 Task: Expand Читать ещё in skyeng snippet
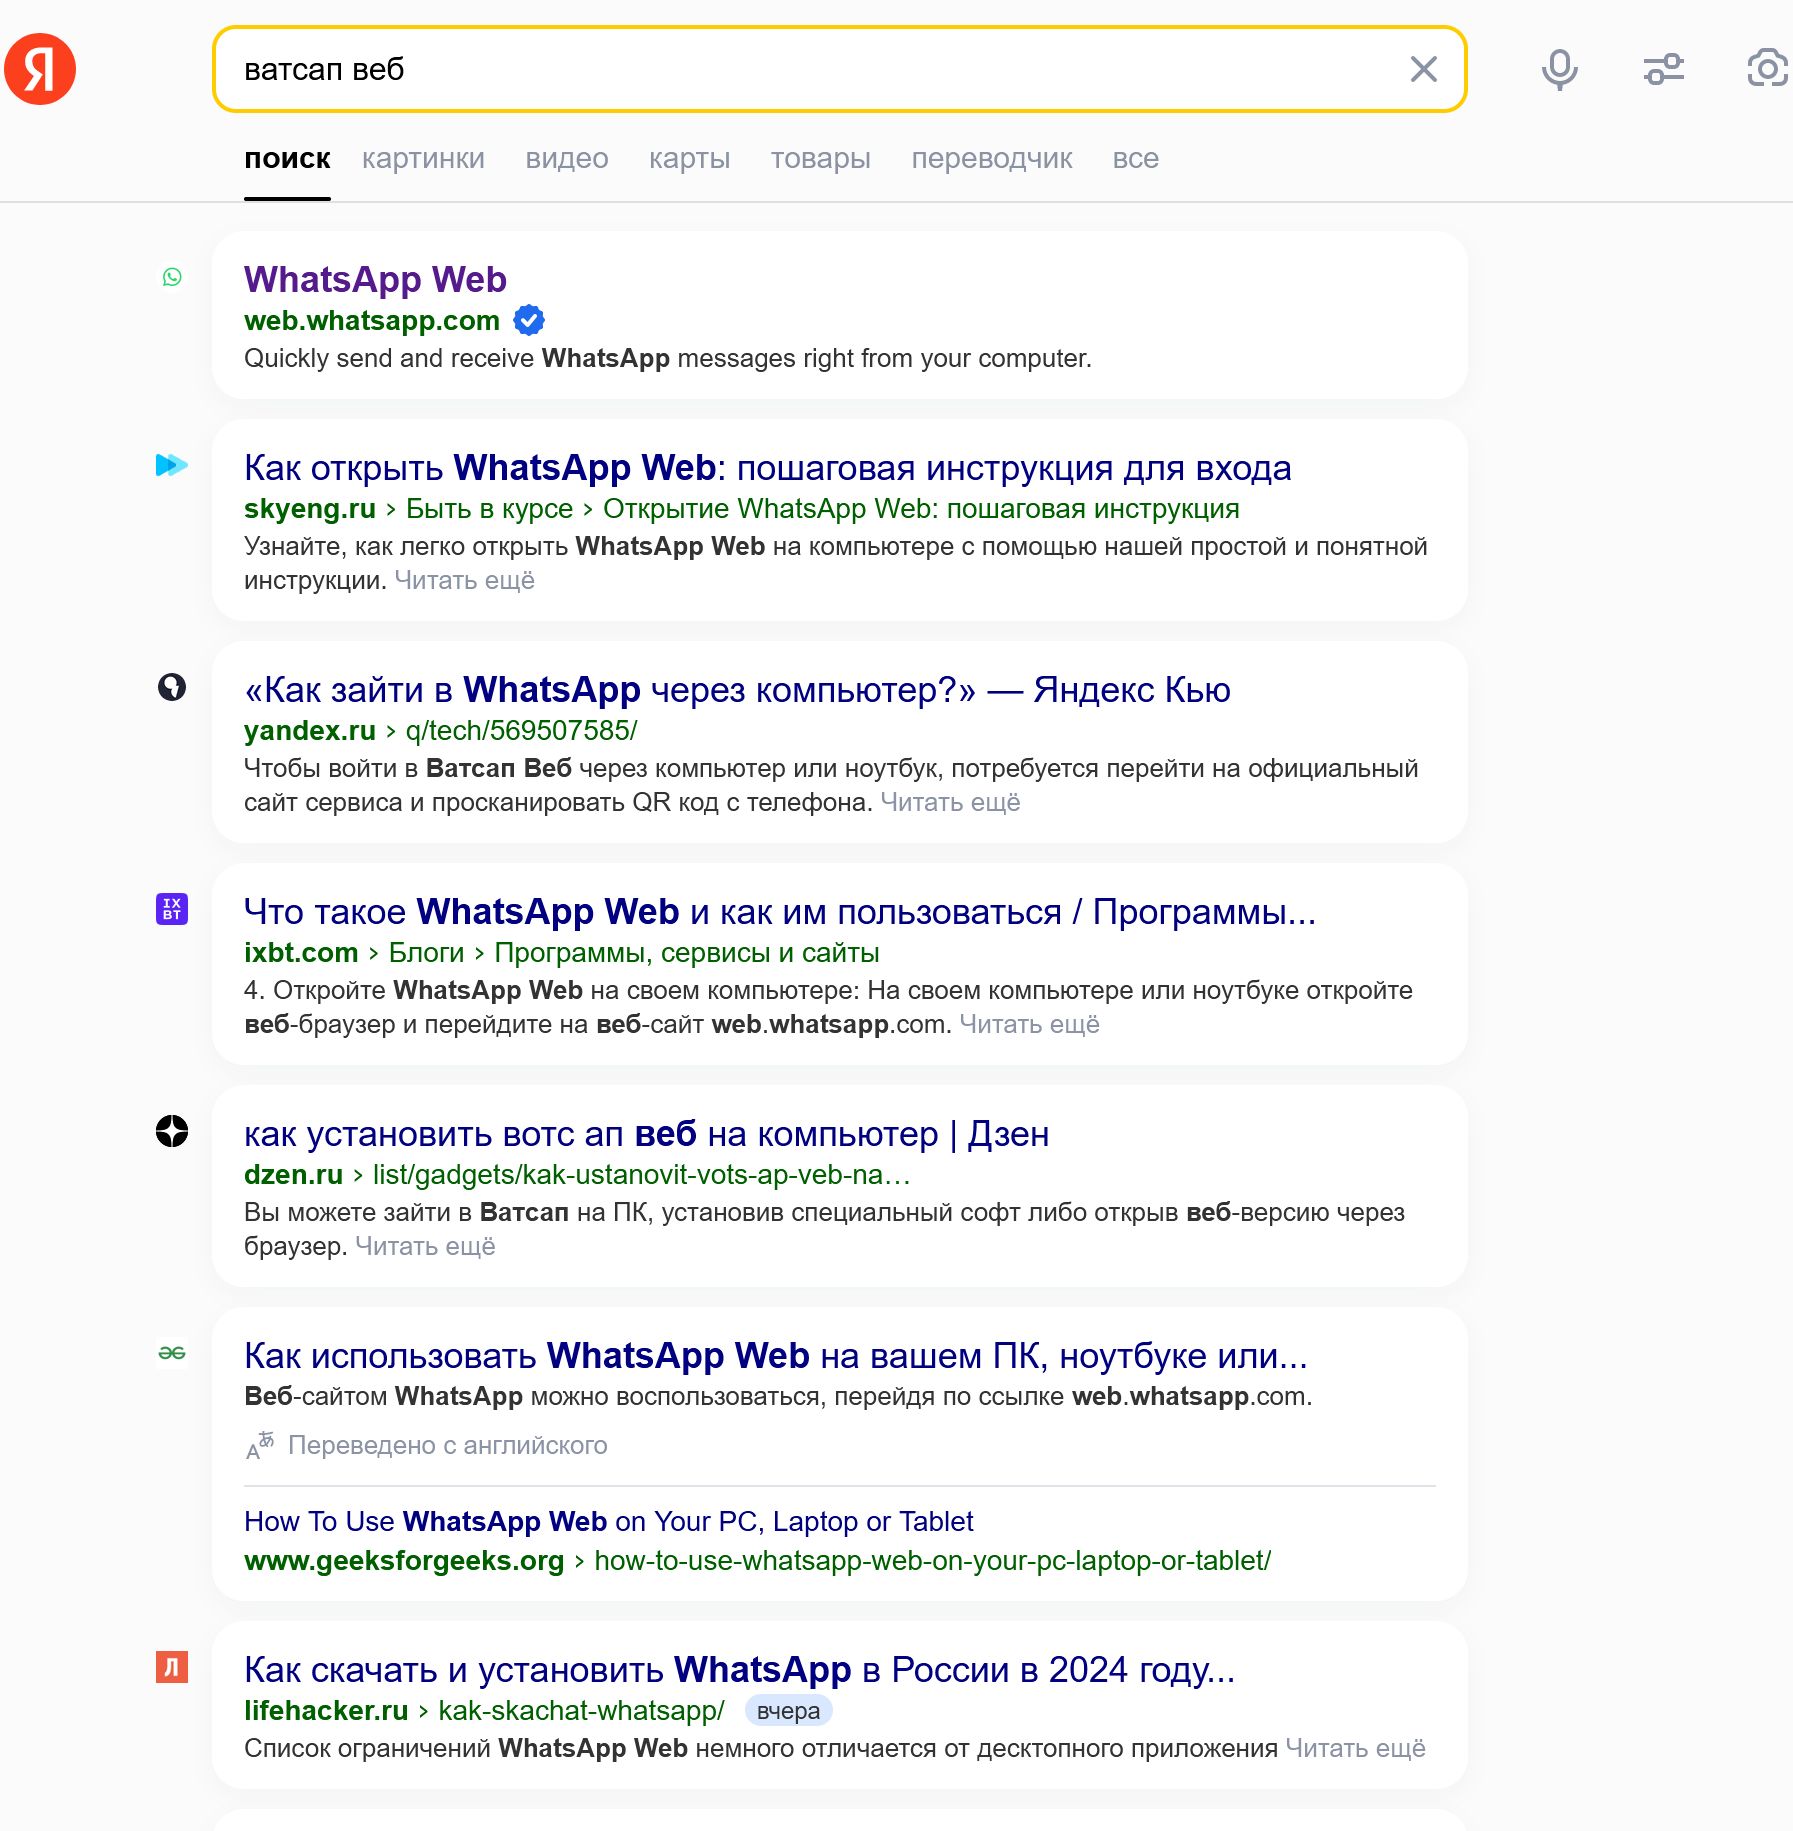pyautogui.click(x=464, y=580)
